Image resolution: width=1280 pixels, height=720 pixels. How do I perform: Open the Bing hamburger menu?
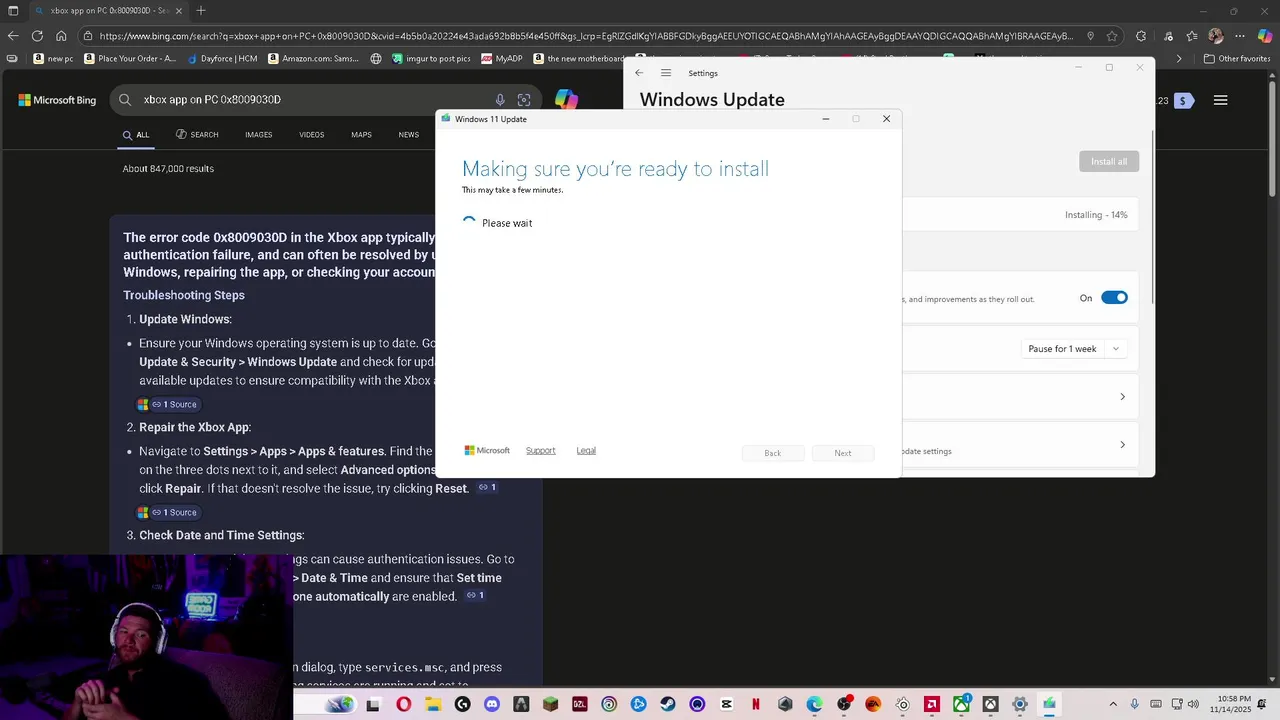coord(1220,100)
